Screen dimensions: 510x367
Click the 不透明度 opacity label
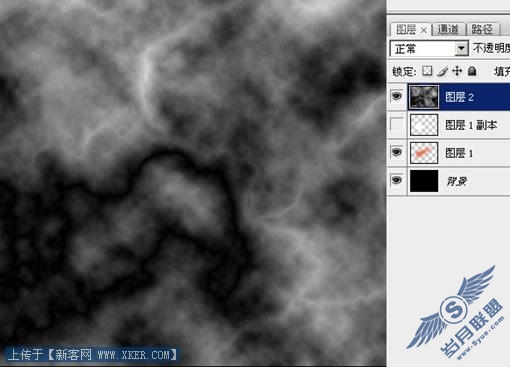(x=491, y=49)
